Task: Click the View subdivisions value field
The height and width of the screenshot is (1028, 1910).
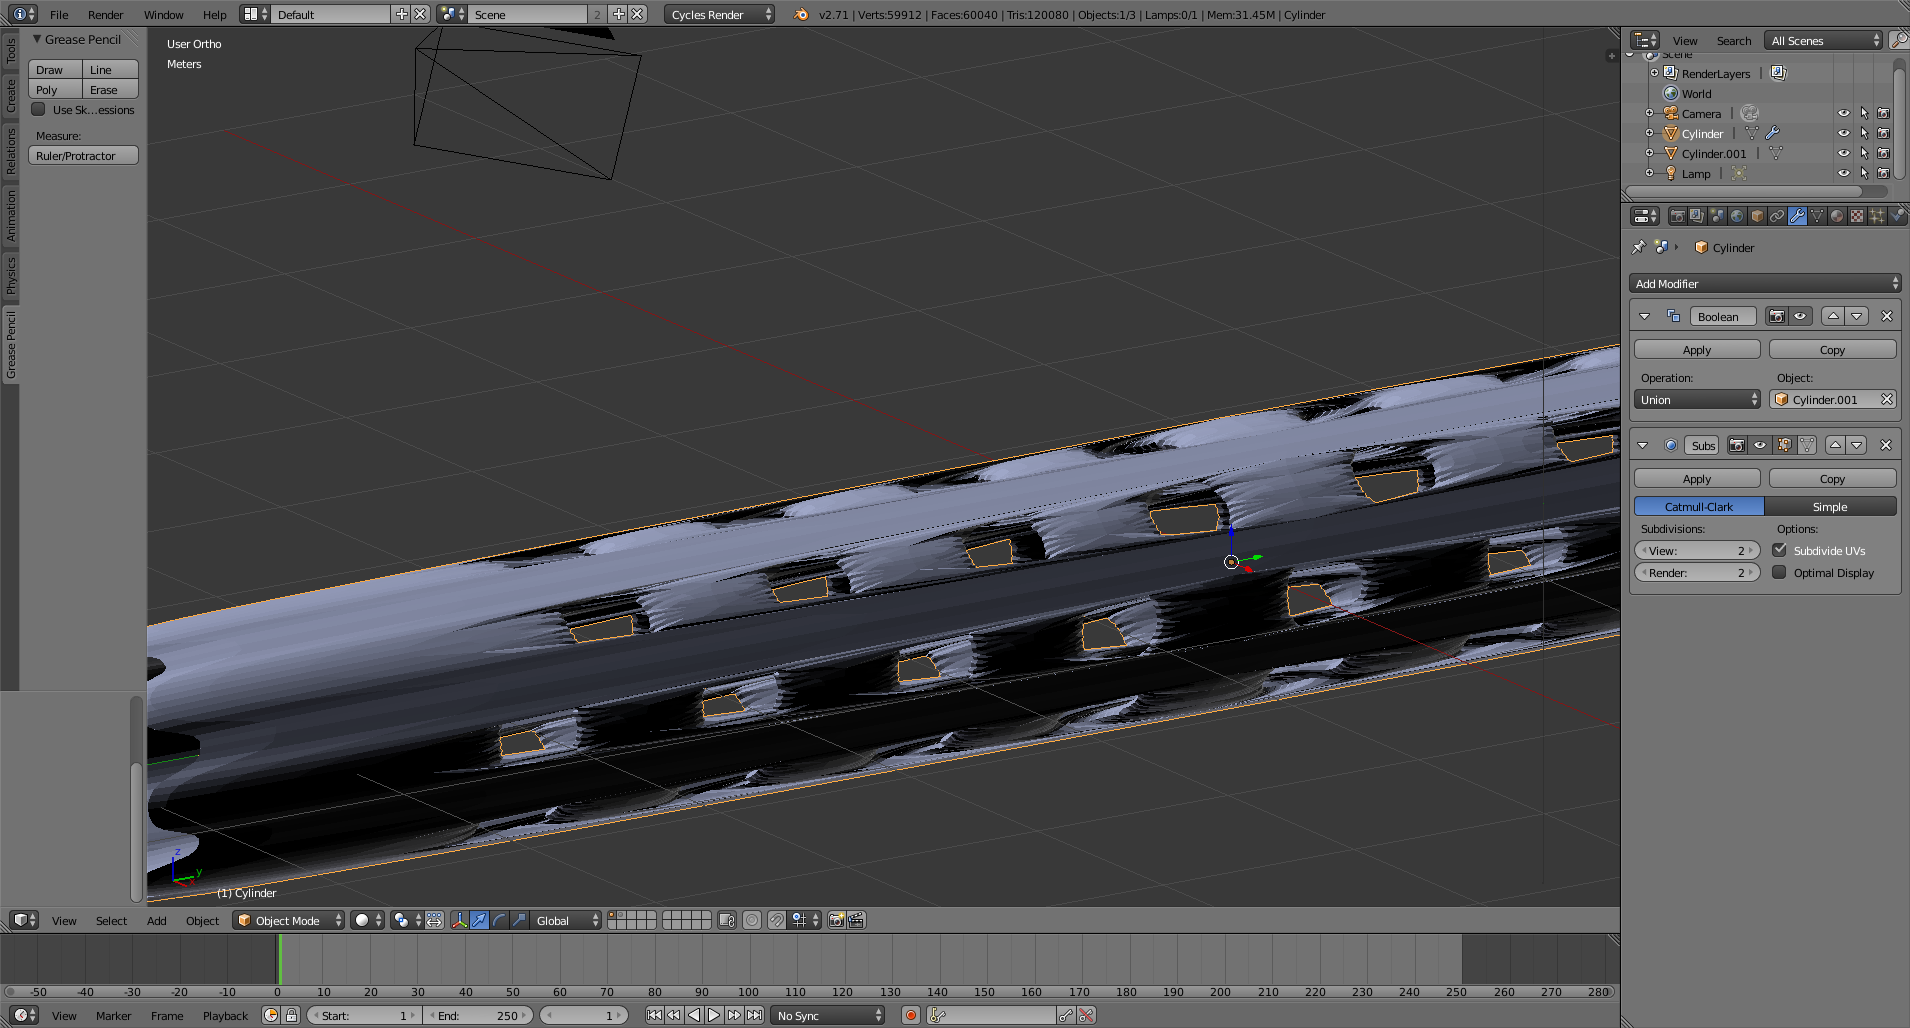Action: click(1697, 550)
